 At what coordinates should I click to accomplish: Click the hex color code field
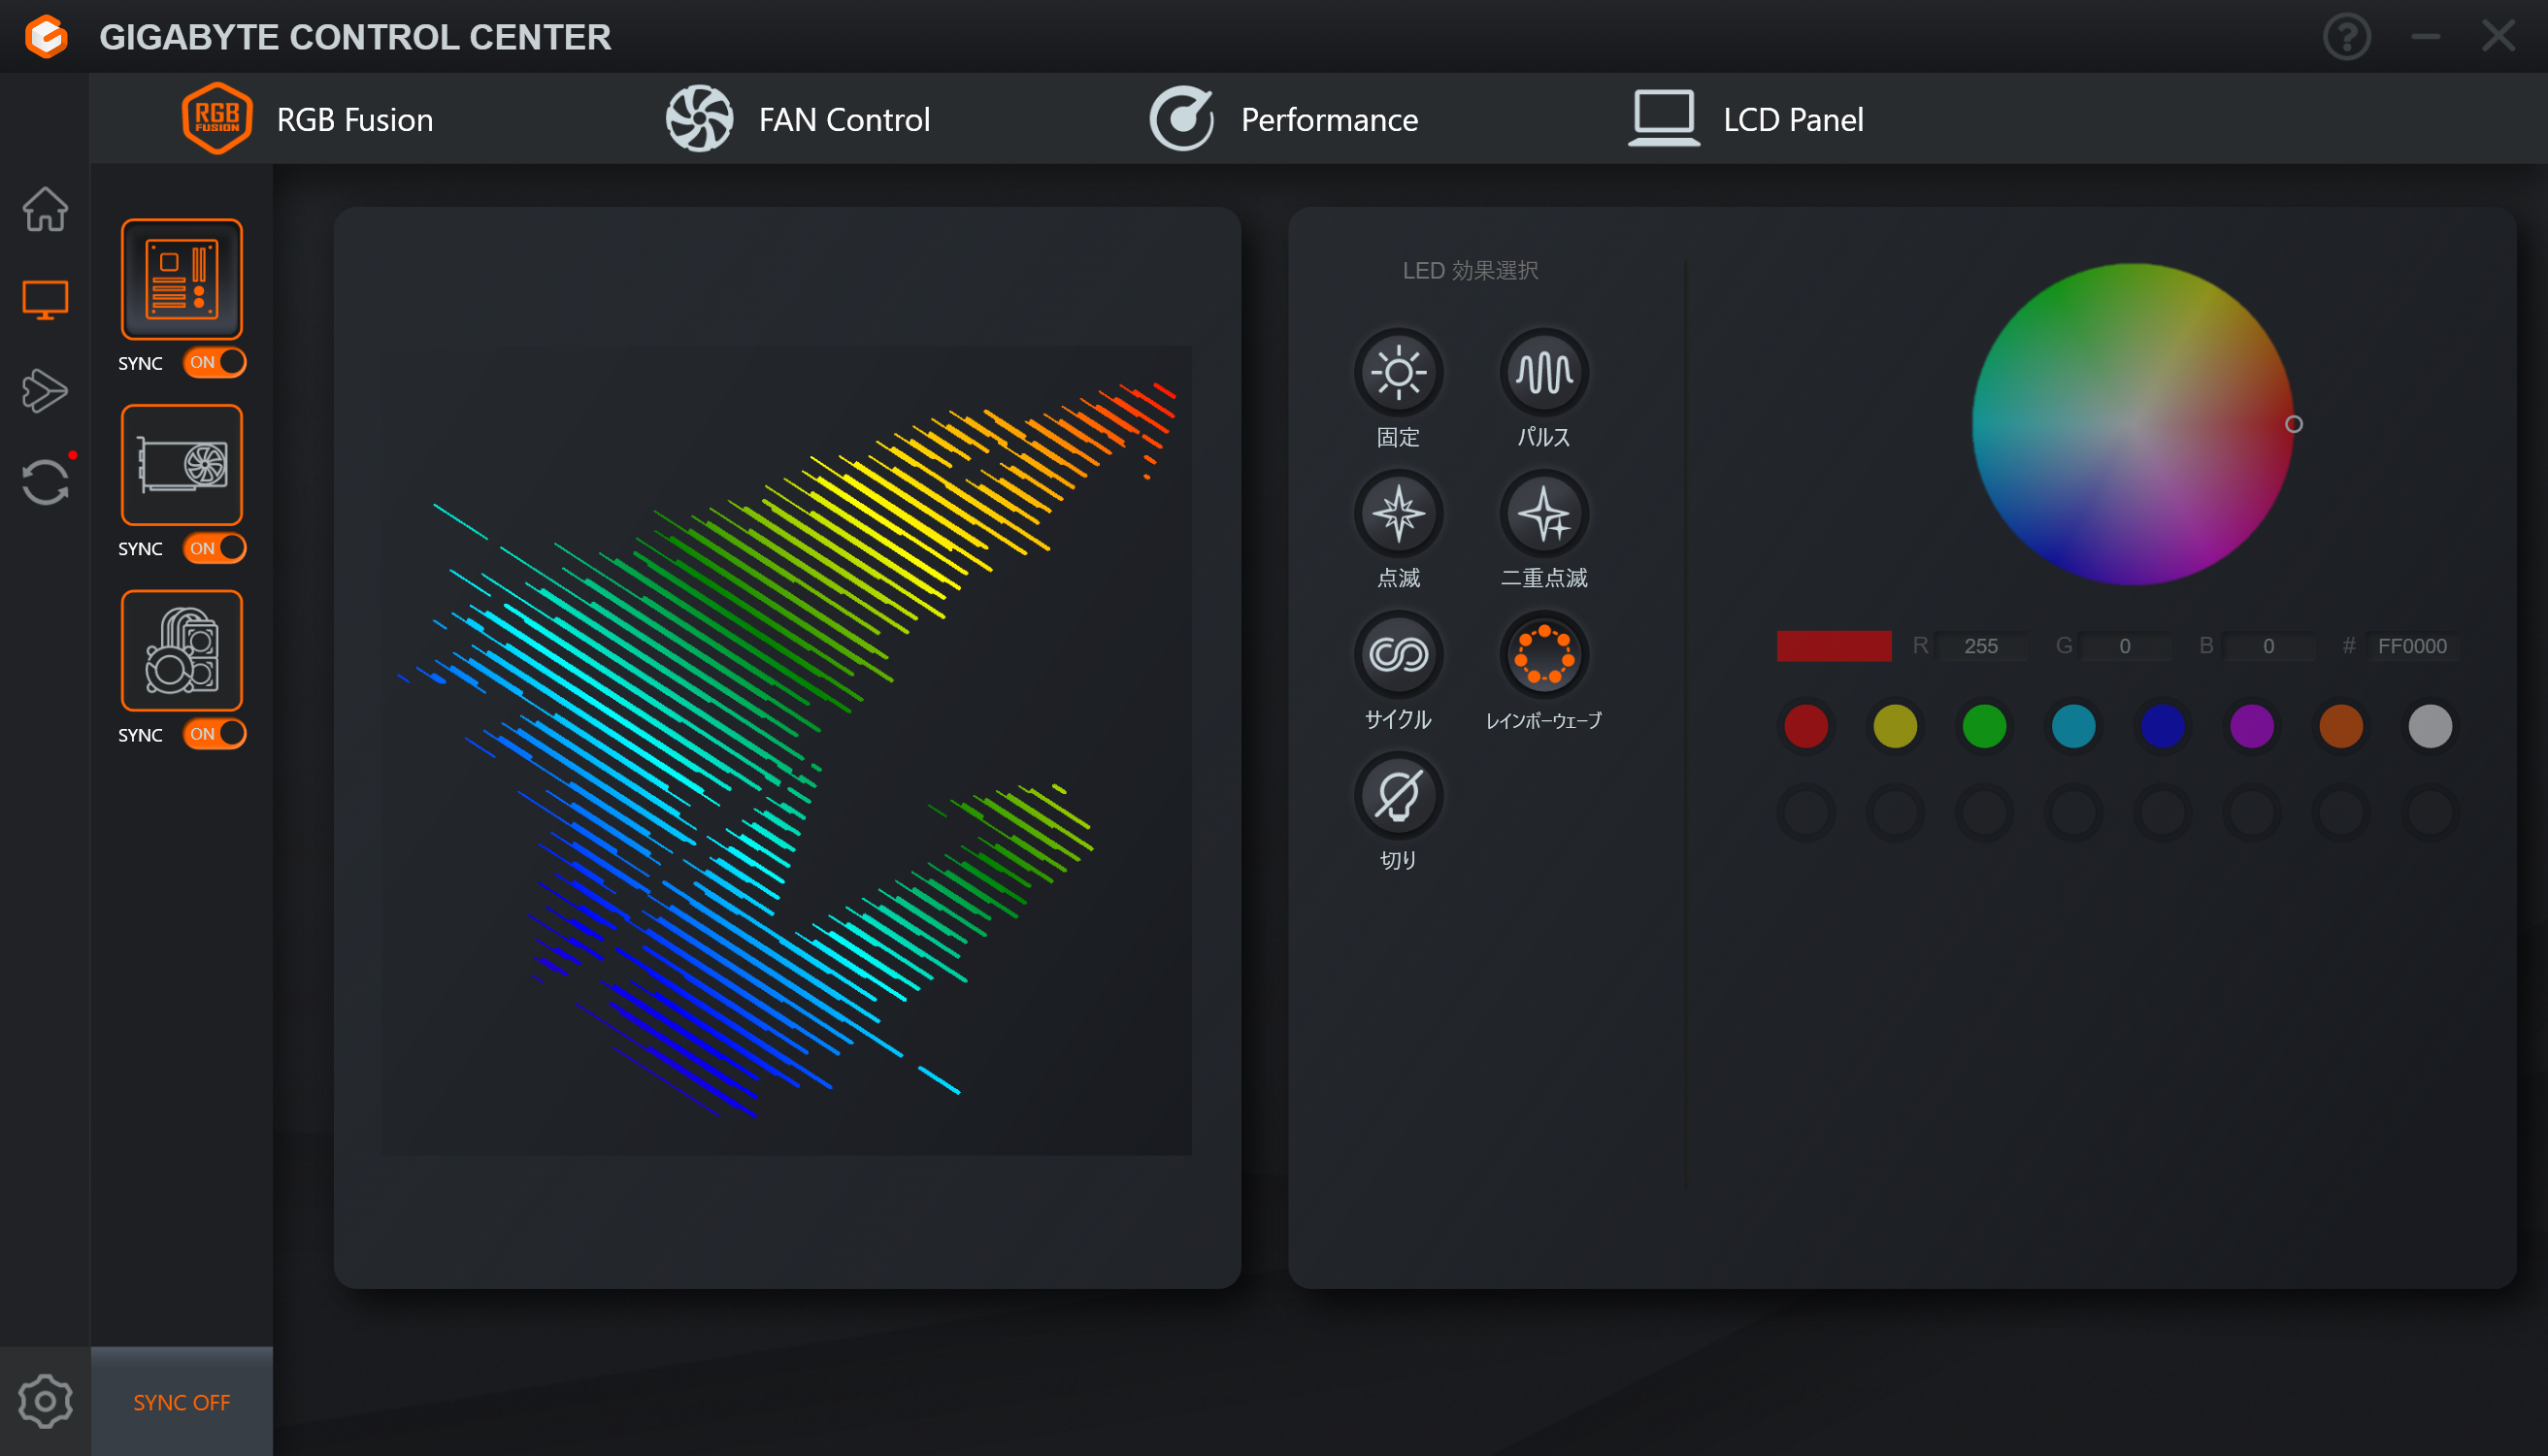[x=2411, y=646]
